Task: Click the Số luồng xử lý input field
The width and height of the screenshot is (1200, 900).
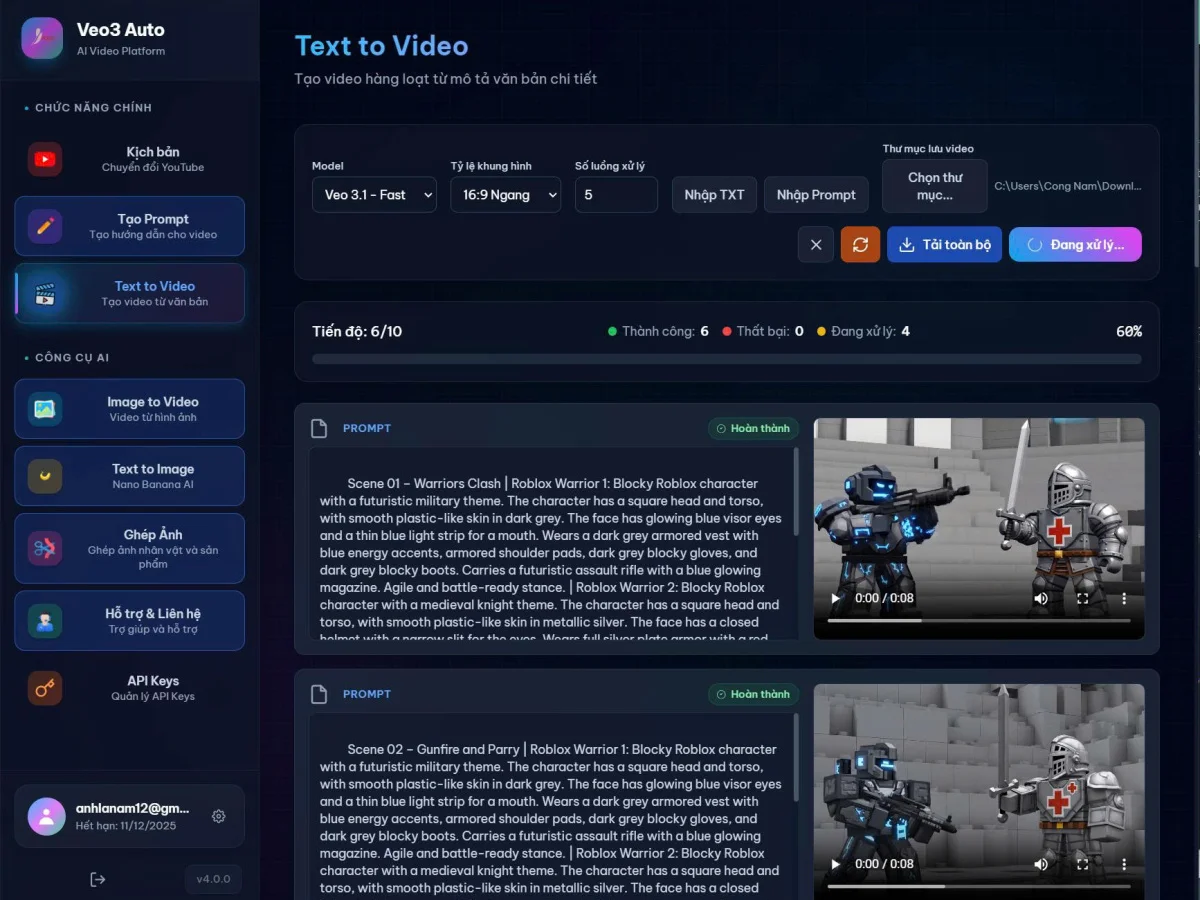Action: click(616, 195)
